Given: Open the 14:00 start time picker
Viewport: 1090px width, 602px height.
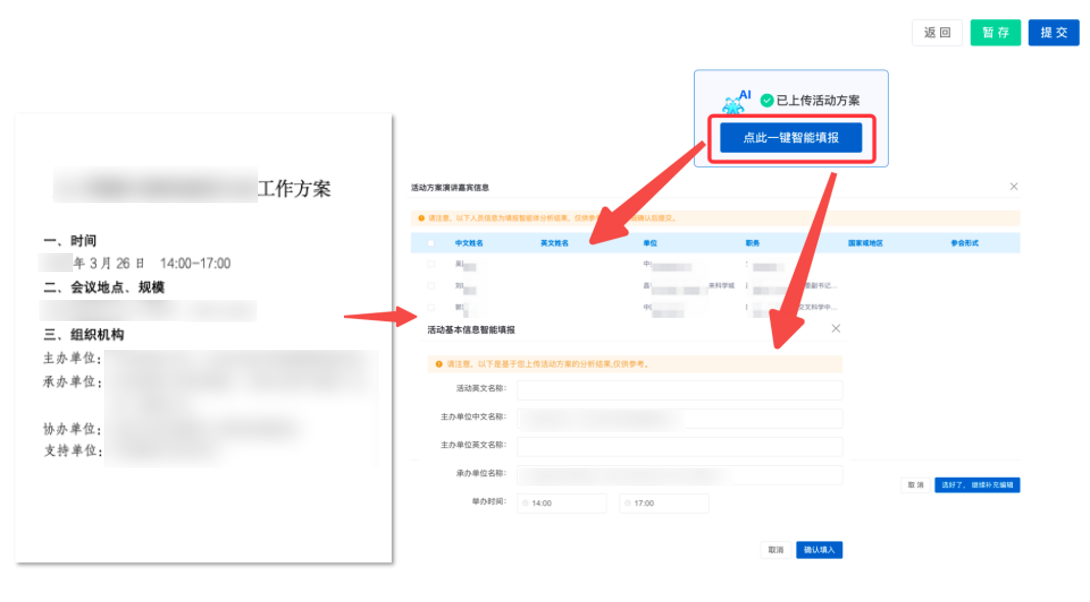Looking at the screenshot, I should point(561,502).
